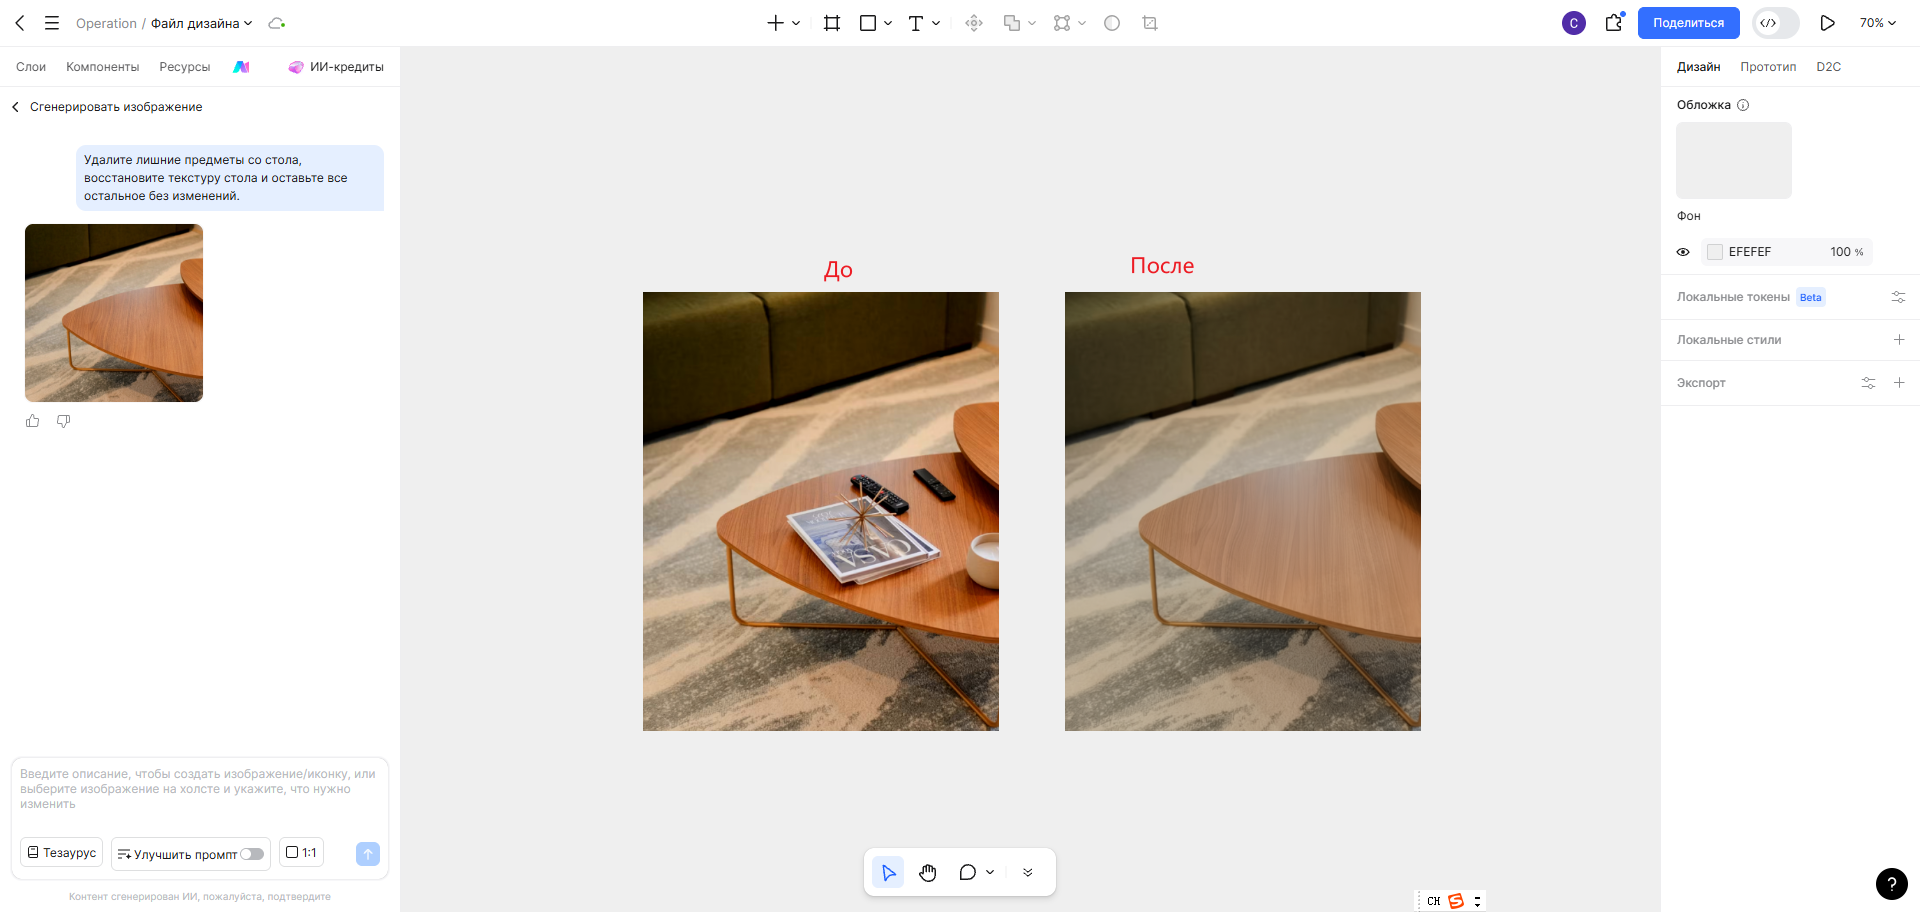Viewport: 1920px width, 912px height.
Task: Switch to the Прототип tab
Action: pyautogui.click(x=1768, y=67)
